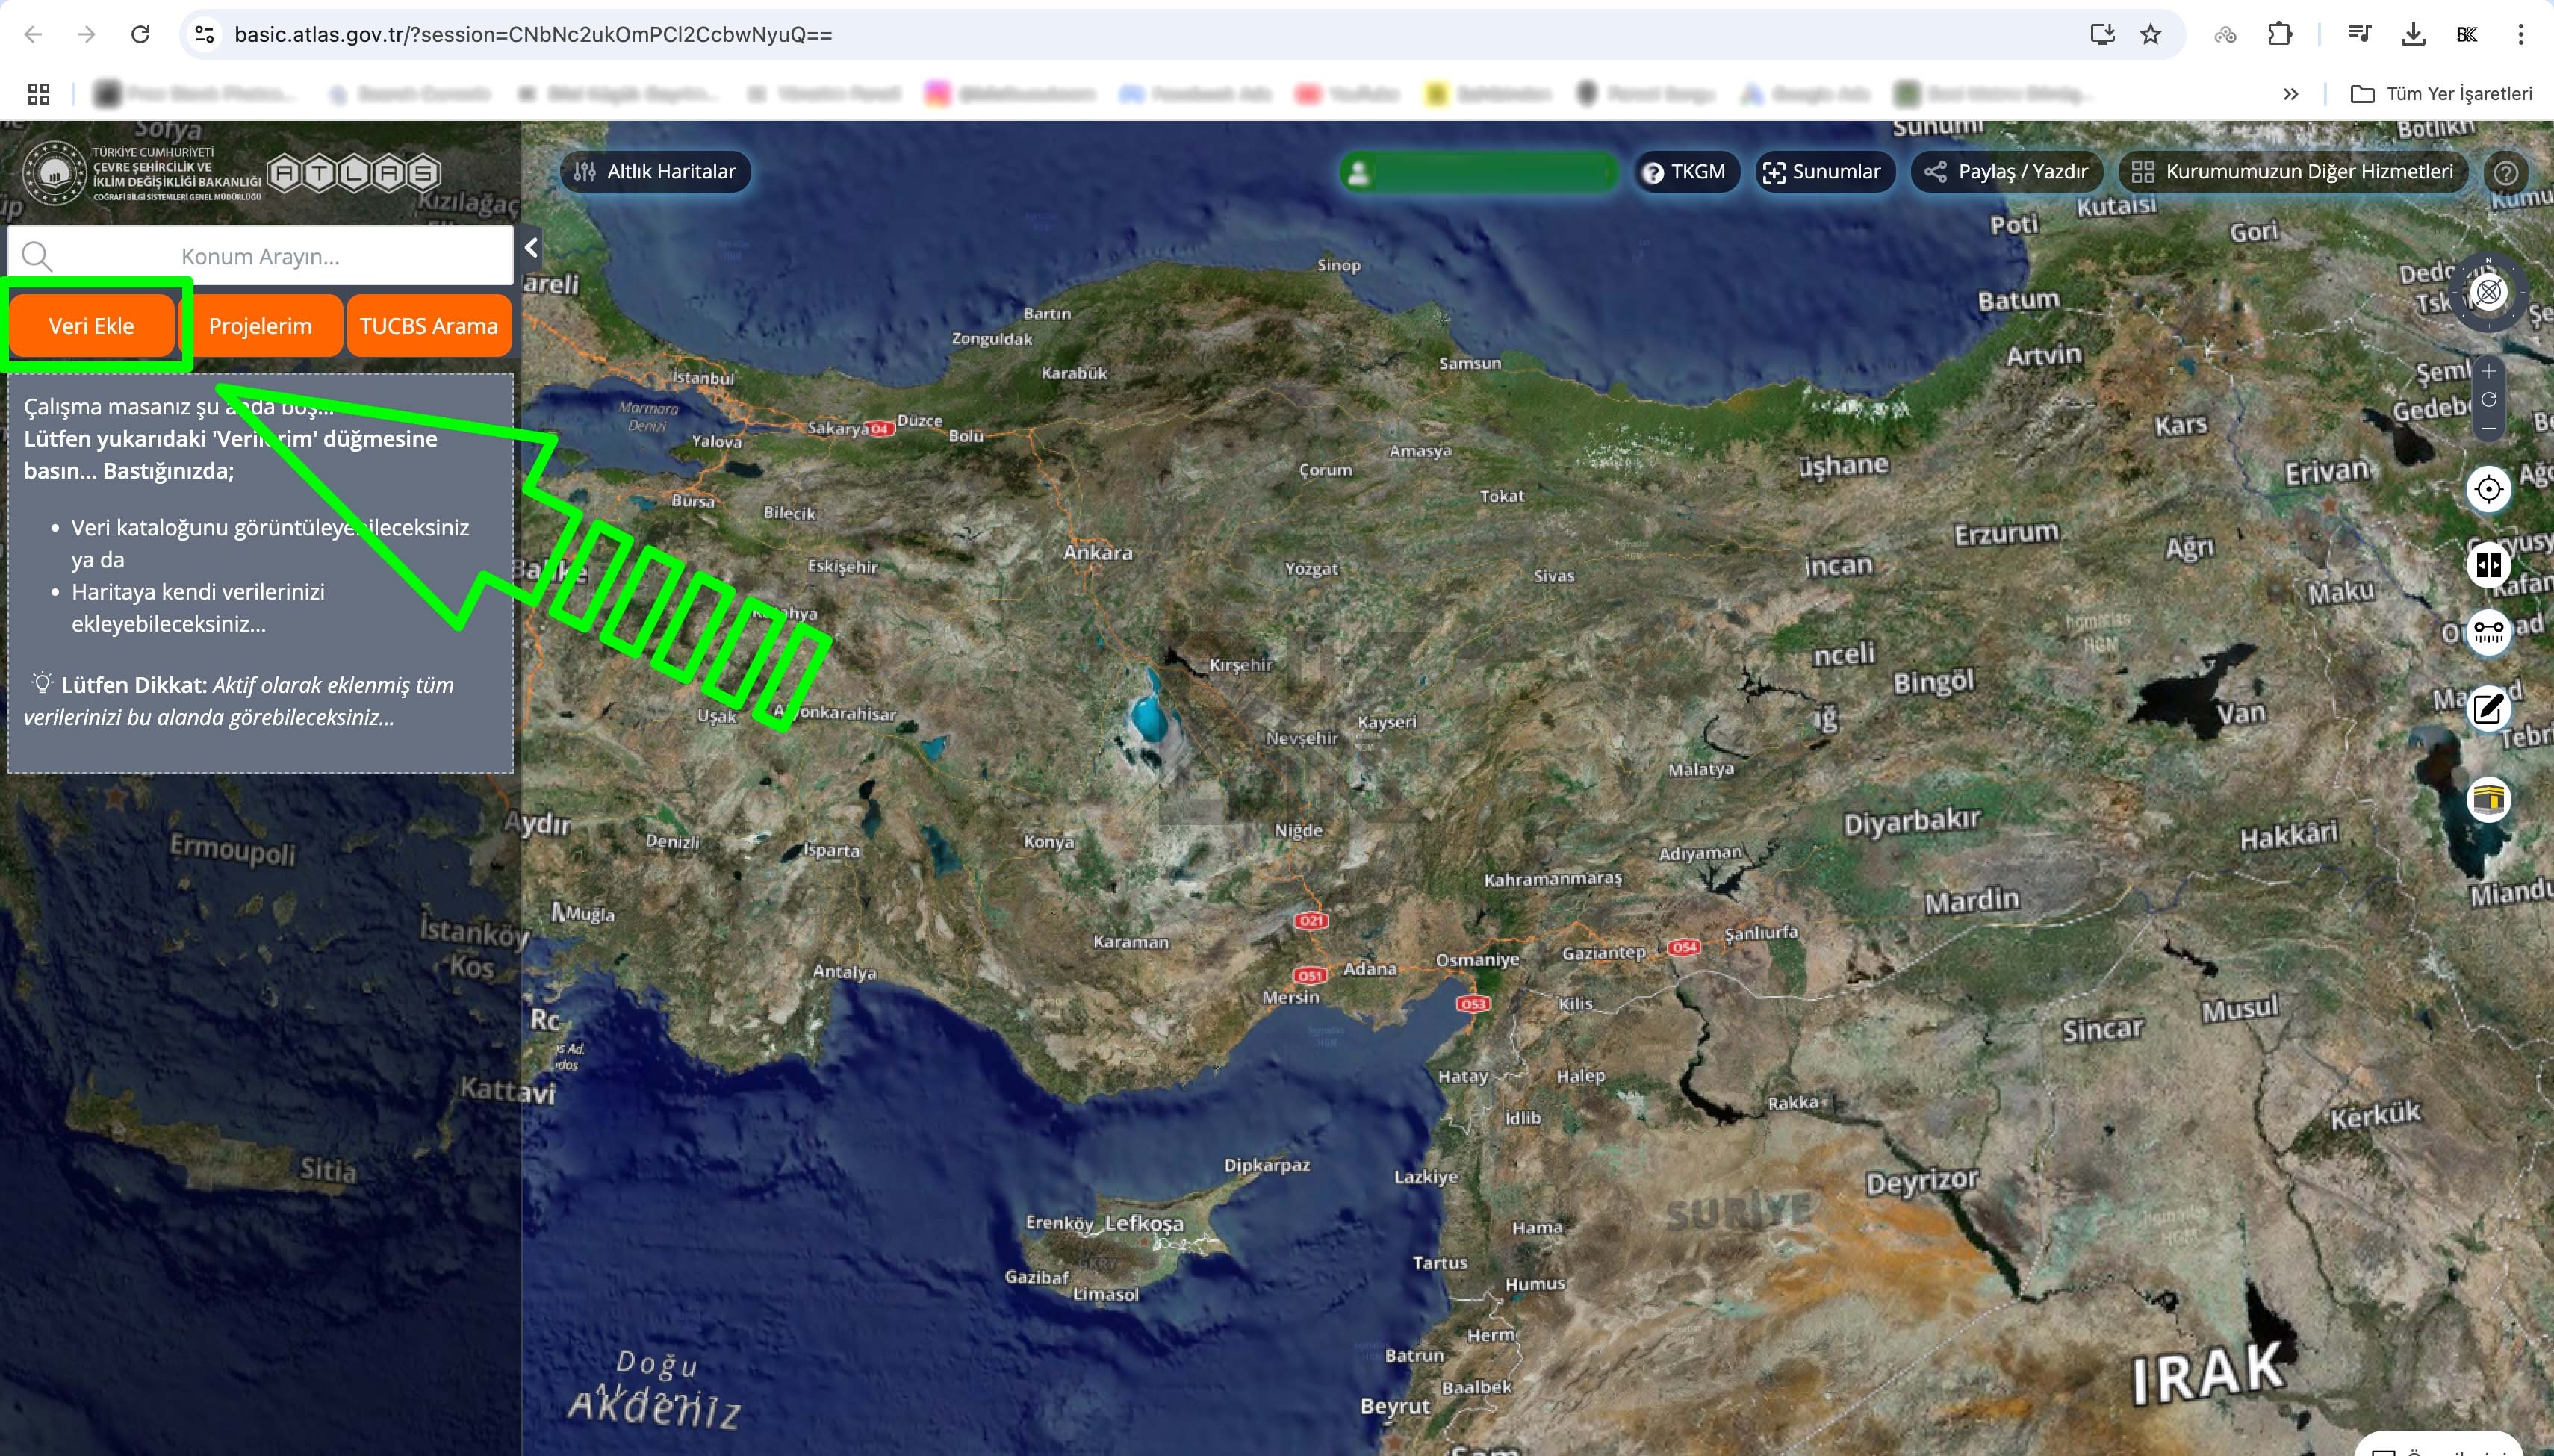This screenshot has width=2554, height=1456.
Task: Open the draw and edit tool
Action: (x=2489, y=709)
